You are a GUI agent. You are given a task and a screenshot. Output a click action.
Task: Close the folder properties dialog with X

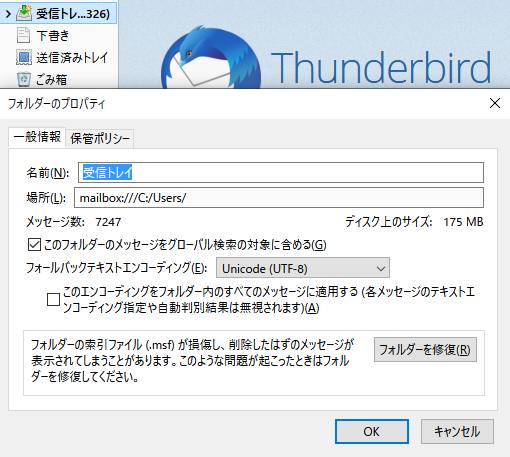pyautogui.click(x=495, y=103)
